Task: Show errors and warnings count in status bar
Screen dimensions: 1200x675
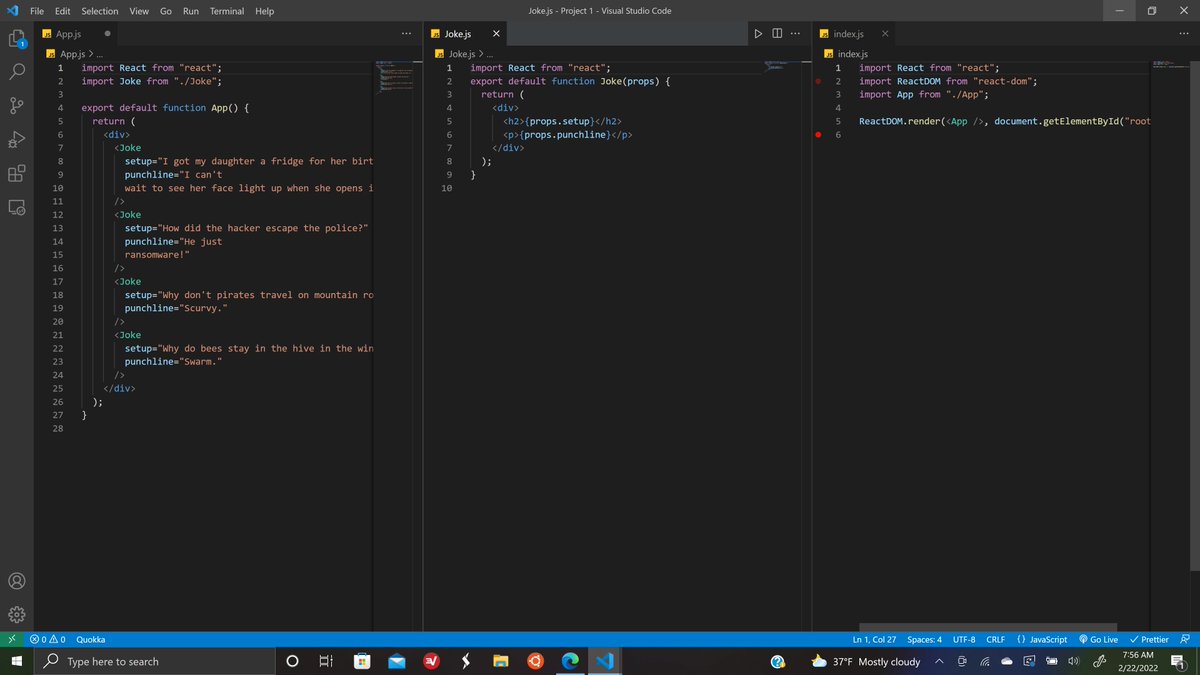Action: 48,639
